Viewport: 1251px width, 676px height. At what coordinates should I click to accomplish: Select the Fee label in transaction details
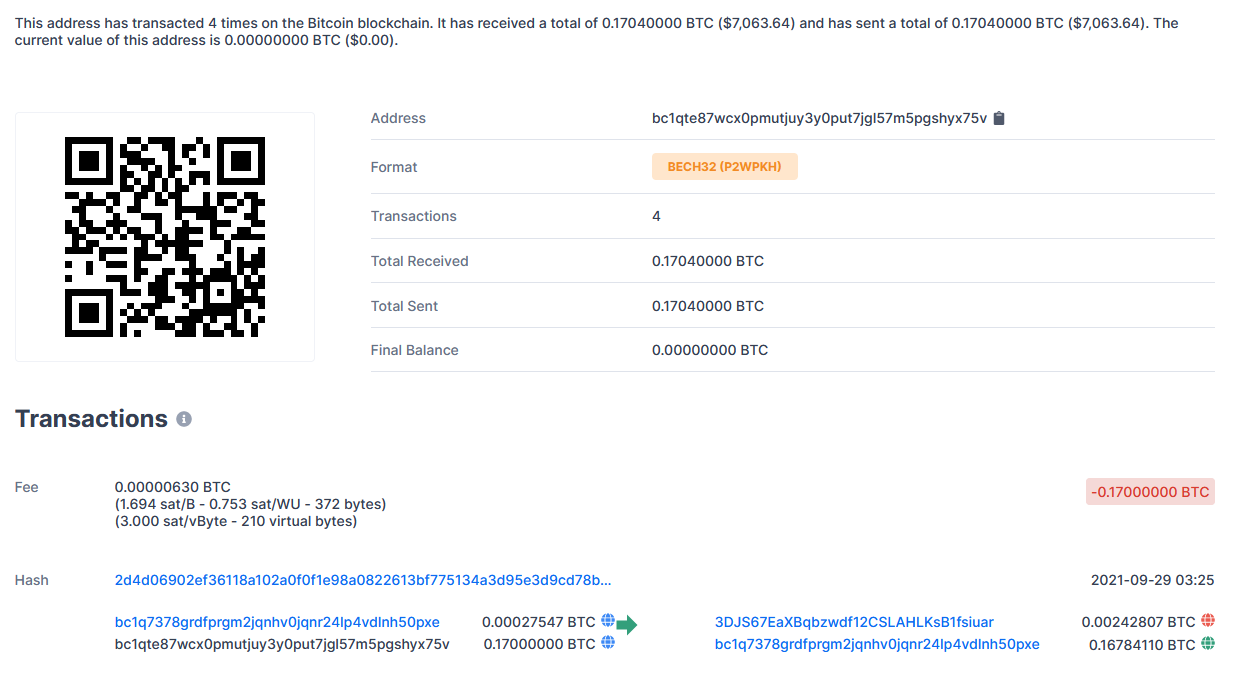pyautogui.click(x=27, y=487)
